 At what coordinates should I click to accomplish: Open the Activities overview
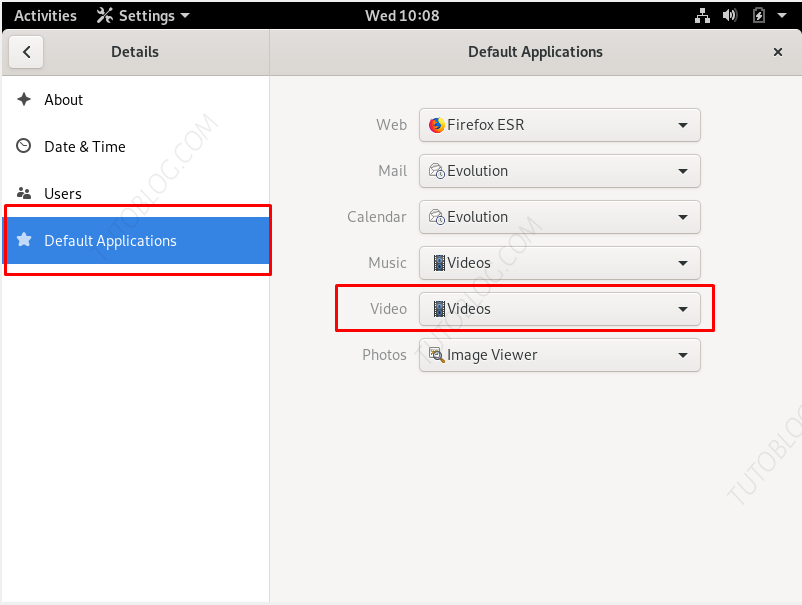coord(46,15)
